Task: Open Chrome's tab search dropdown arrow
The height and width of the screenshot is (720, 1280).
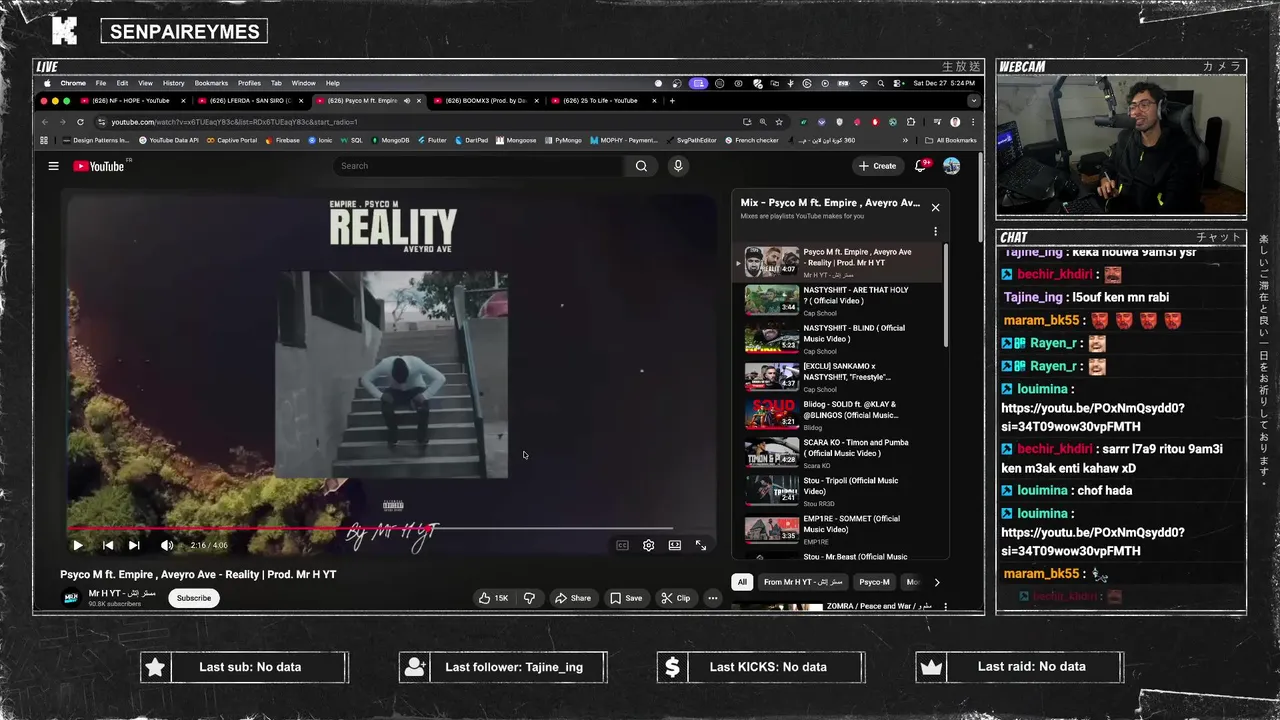Action: pyautogui.click(x=973, y=101)
